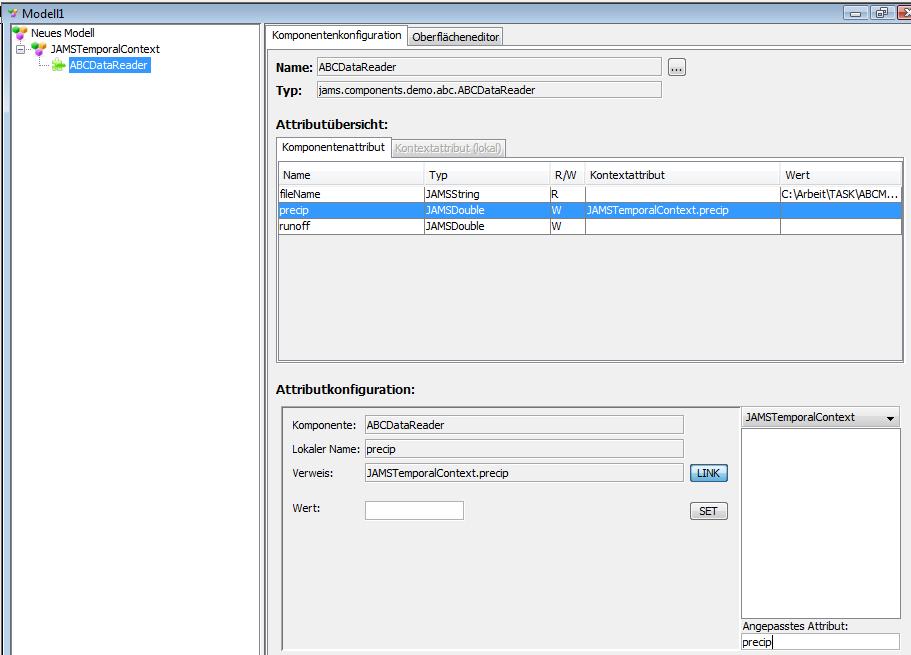Click the Typ column header
This screenshot has width=911, height=655.
click(486, 175)
